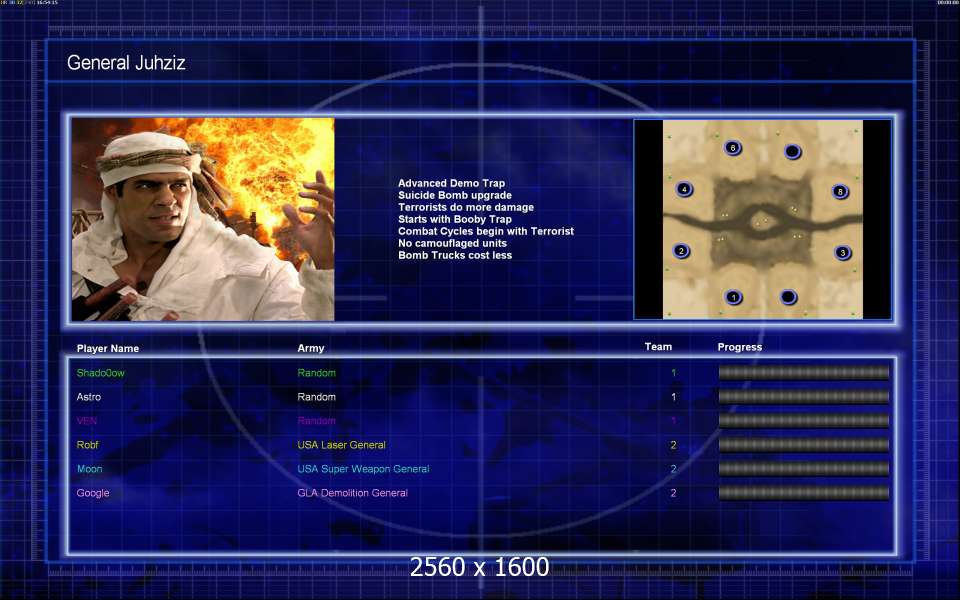The height and width of the screenshot is (600, 960).
Task: Select the unnumbered start position beside marker 1
Action: 789,297
